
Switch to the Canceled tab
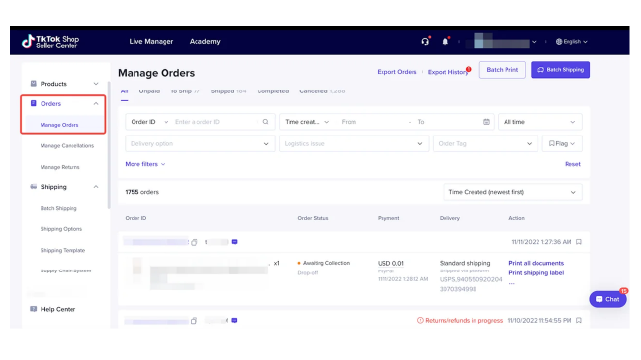point(322,92)
